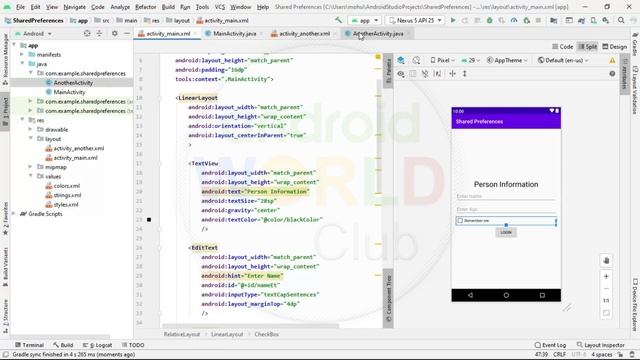Switch editor to Split view

point(588,47)
